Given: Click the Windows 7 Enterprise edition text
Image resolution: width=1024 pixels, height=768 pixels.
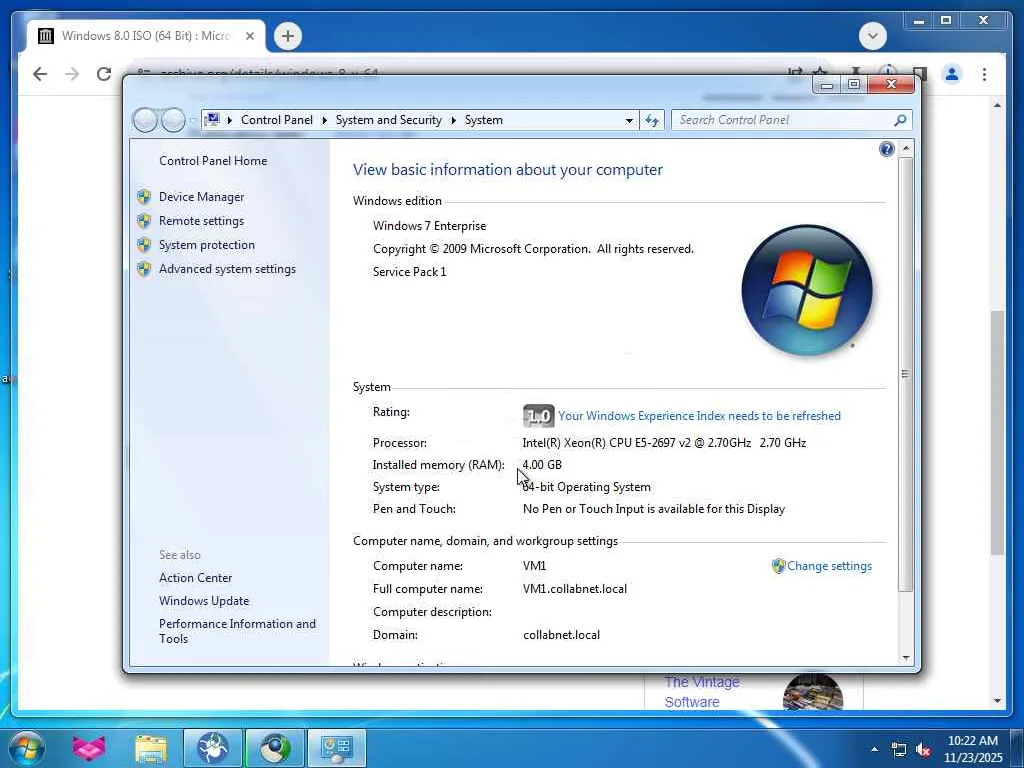Looking at the screenshot, I should click(x=430, y=226).
